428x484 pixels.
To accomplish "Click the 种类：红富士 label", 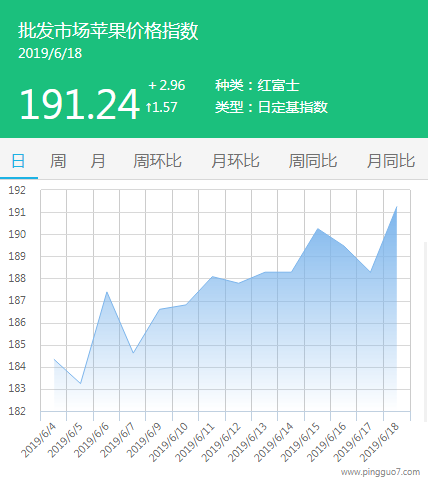I will click(257, 85).
